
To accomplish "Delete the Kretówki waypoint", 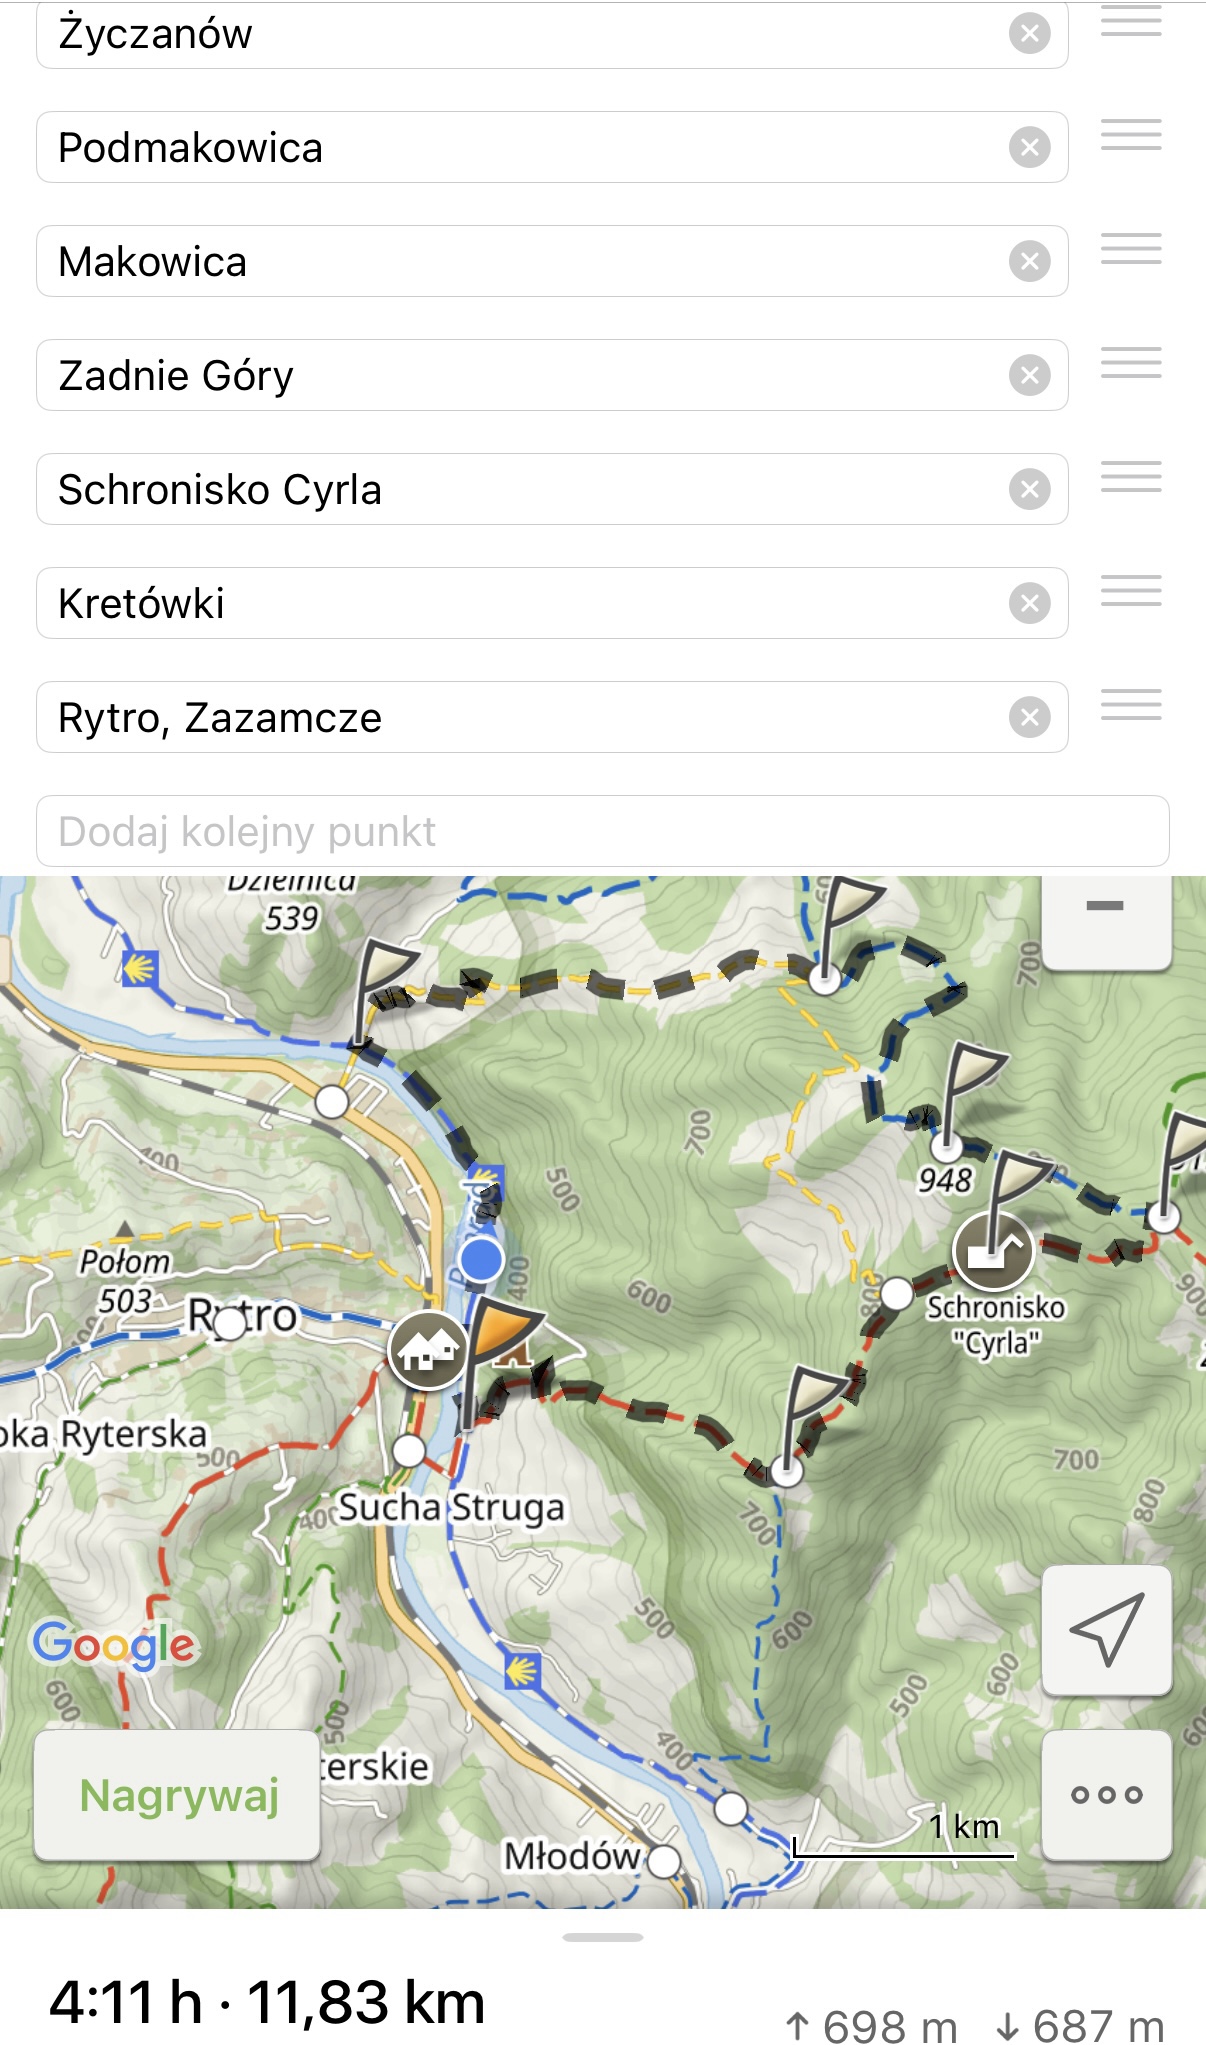I will pos(1029,604).
